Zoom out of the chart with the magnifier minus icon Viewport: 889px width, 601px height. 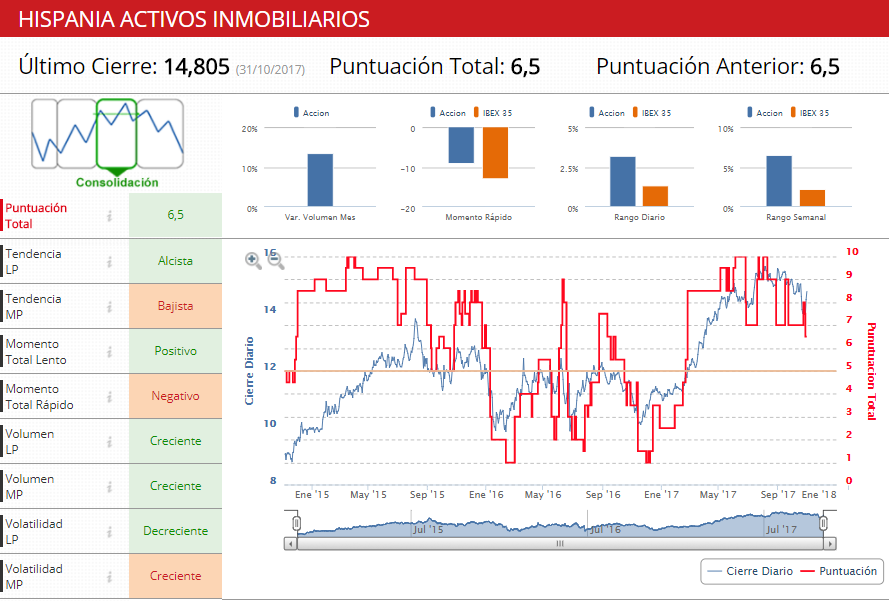coord(276,261)
